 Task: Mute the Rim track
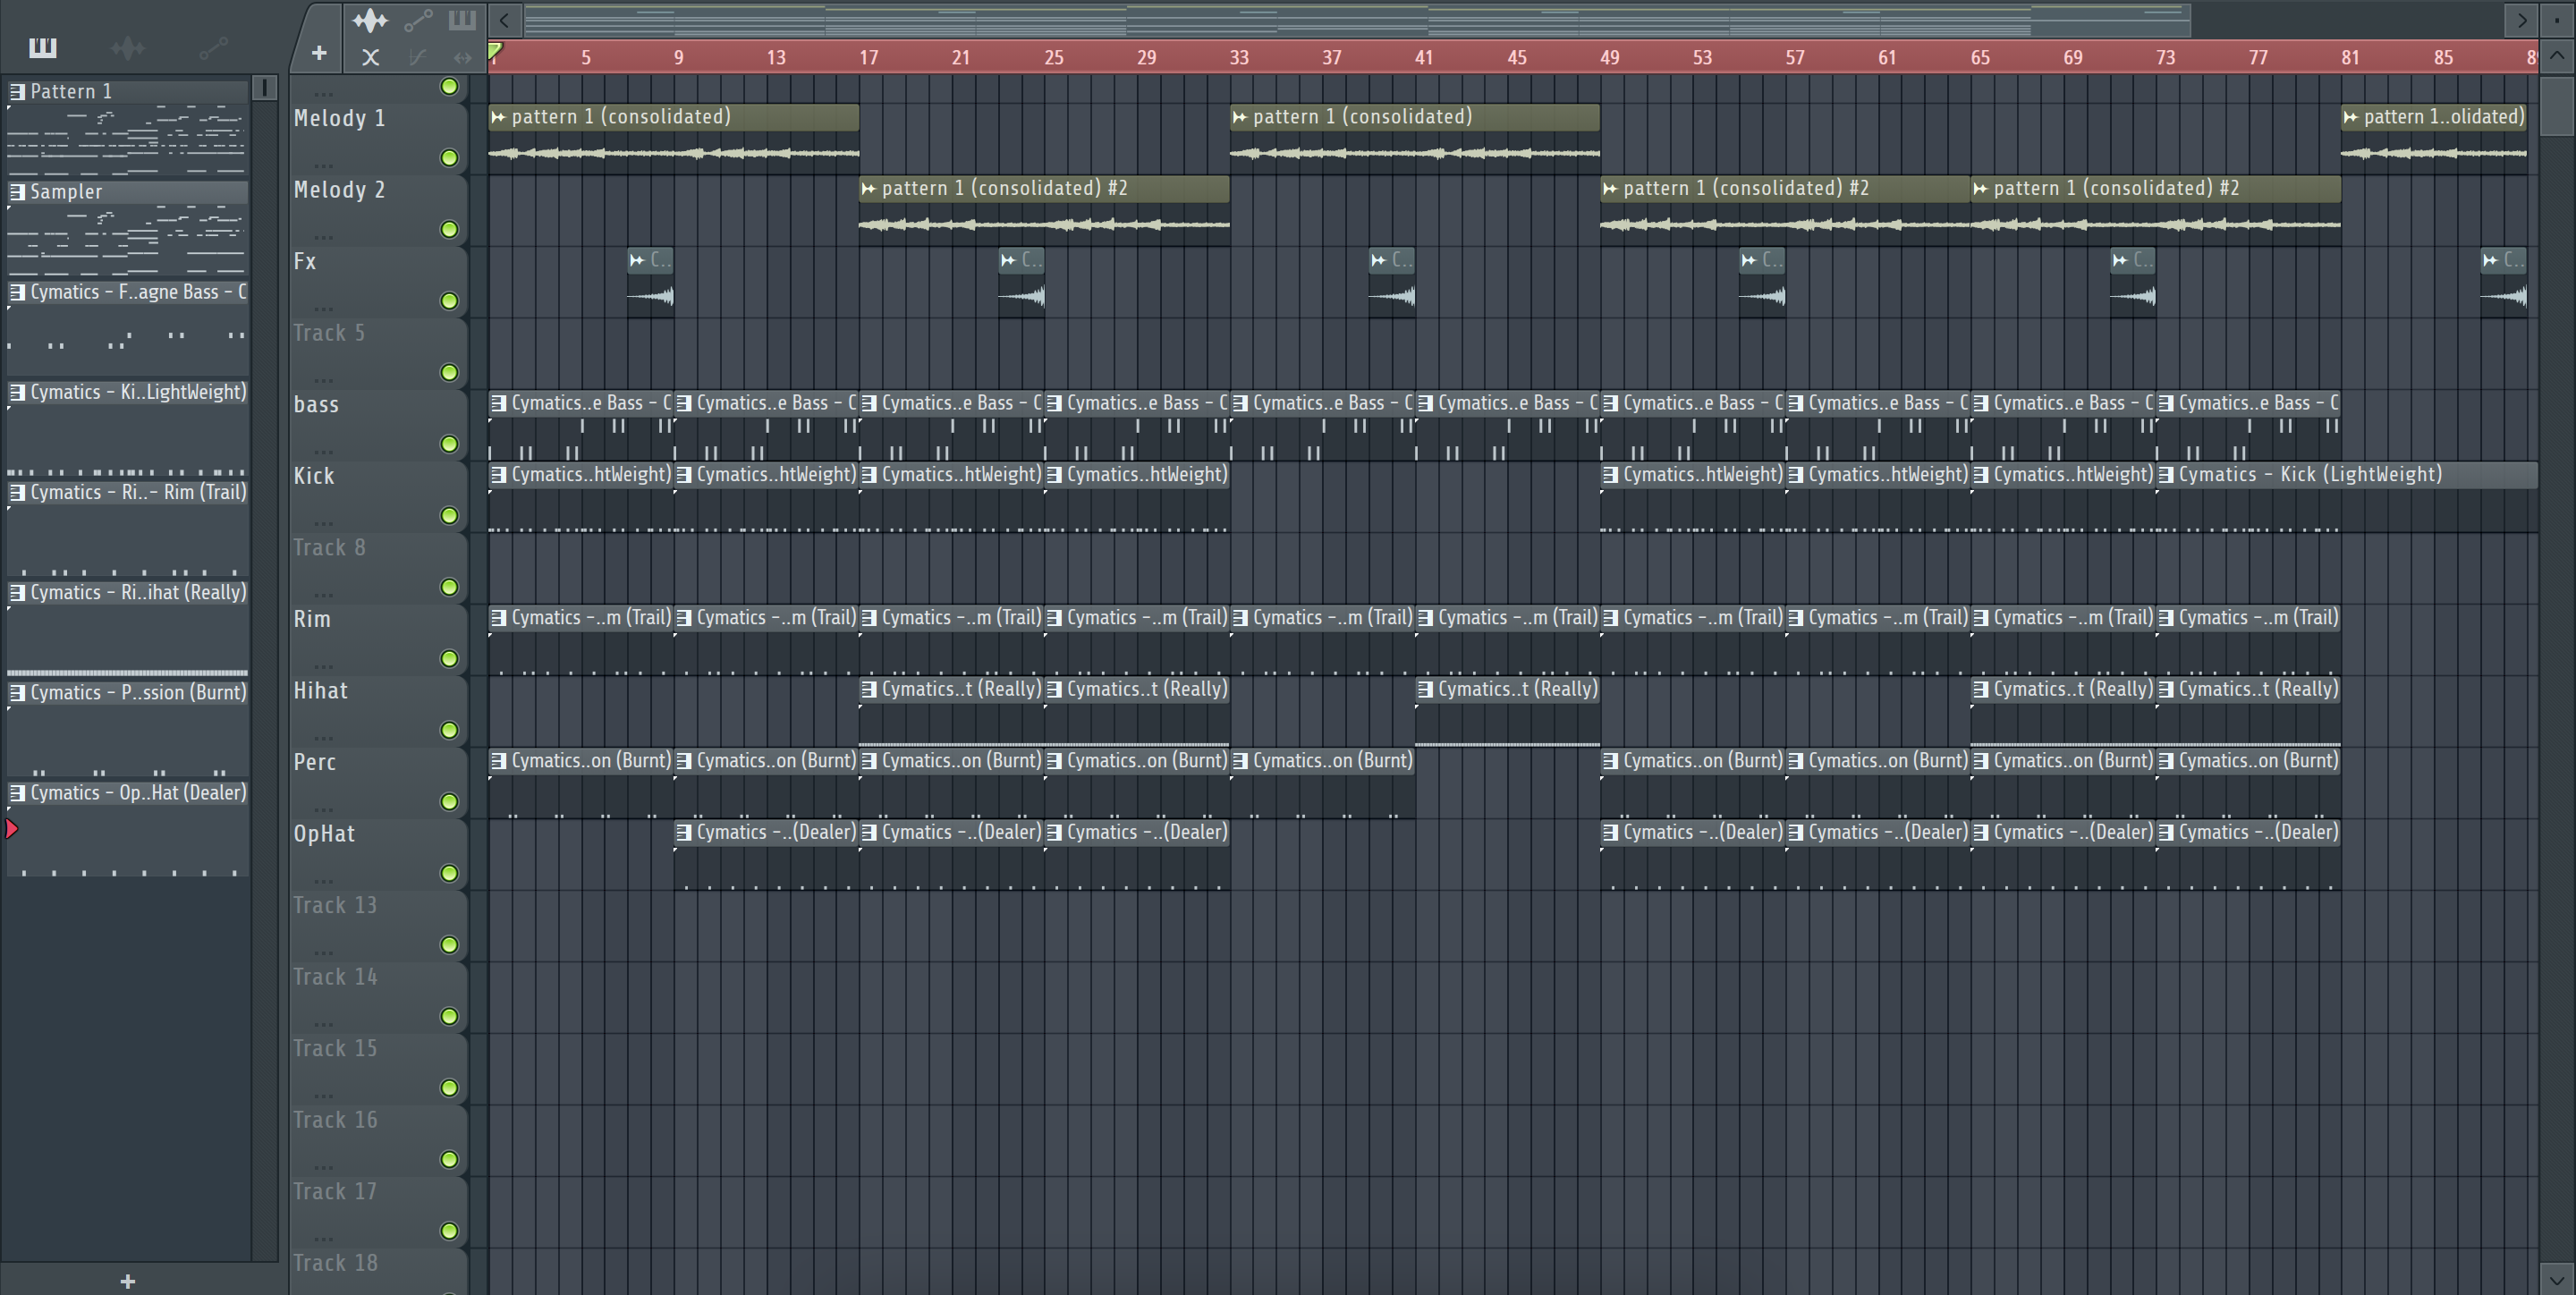[449, 659]
